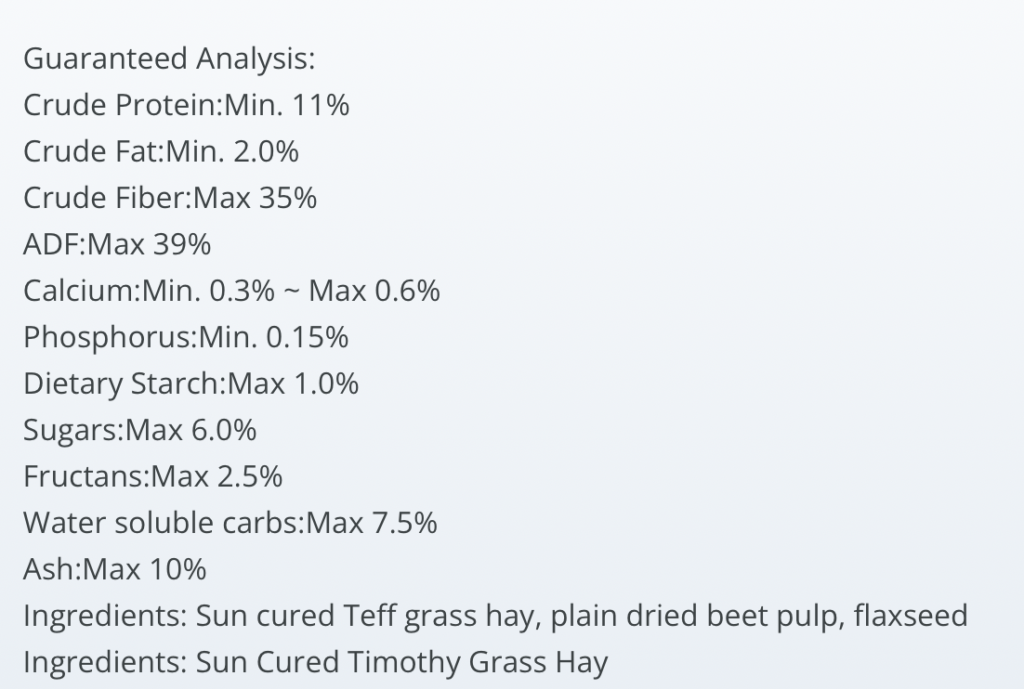Select the Crude Protein Min. 11% line
The image size is (1024, 689).
point(186,105)
